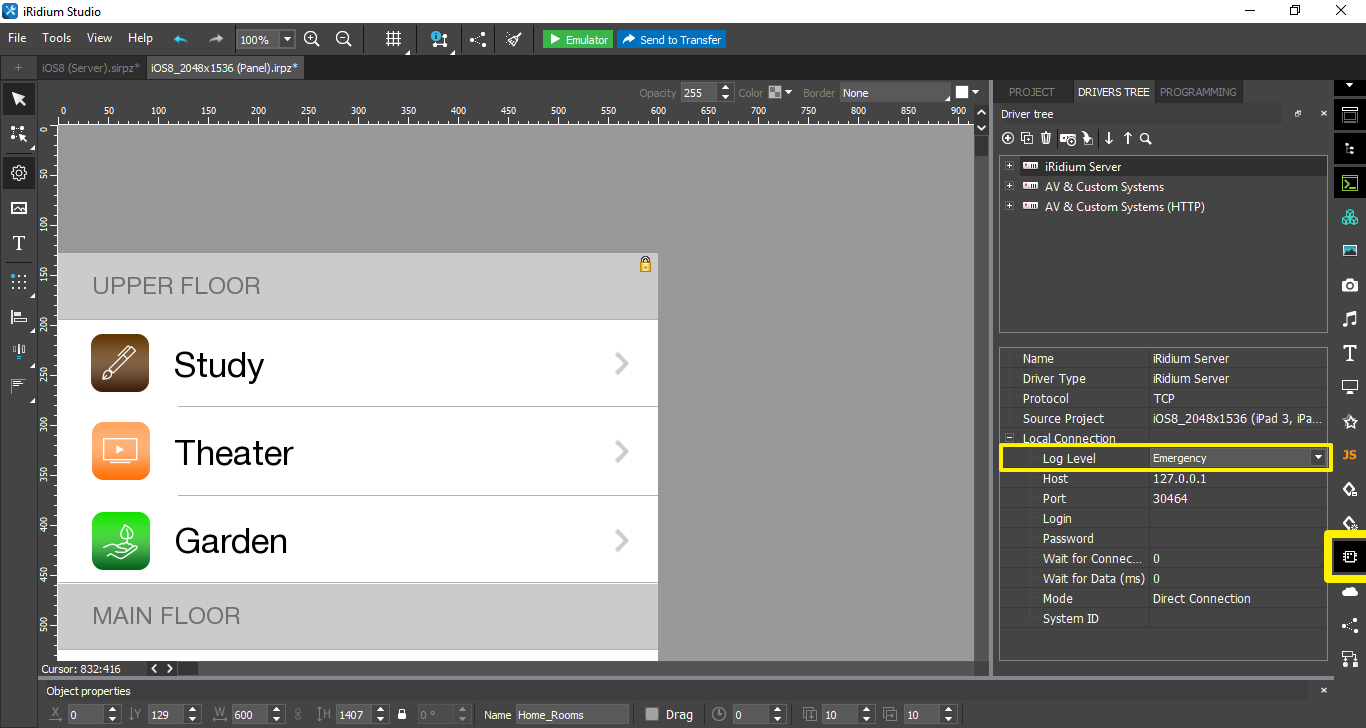
Task: Open the Log Level dropdown
Action: (x=1318, y=457)
